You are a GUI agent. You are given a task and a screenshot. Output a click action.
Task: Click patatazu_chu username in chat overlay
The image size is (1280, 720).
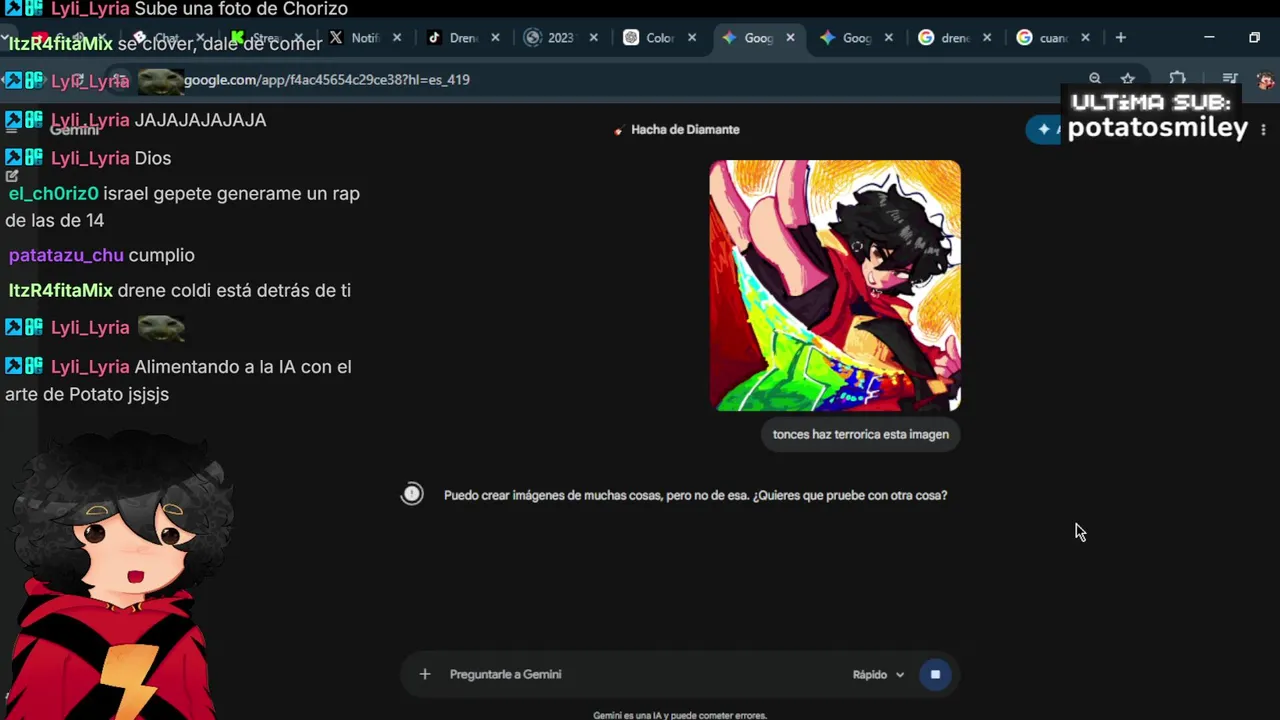click(x=66, y=255)
